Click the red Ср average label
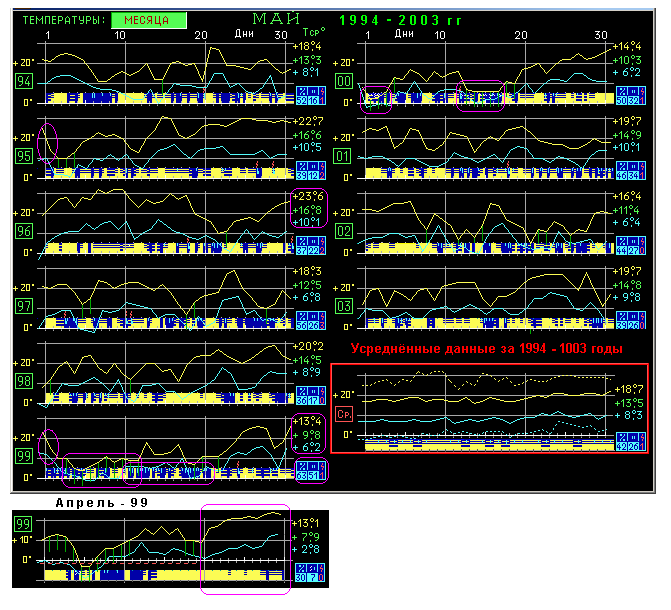Screen dimensions: 671x610 pyautogui.click(x=345, y=414)
